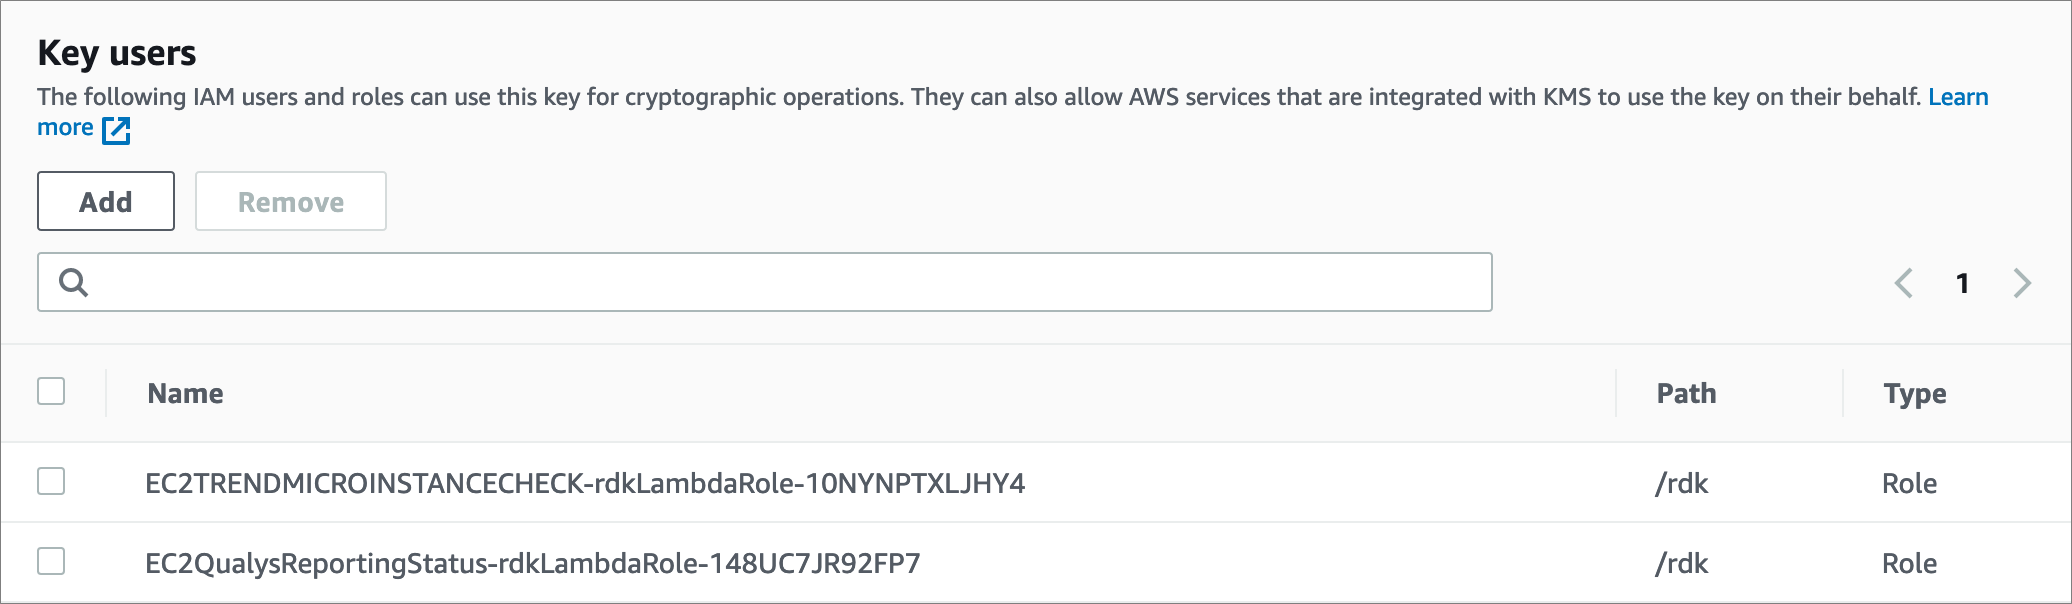Check the EC2QualysReportingStatus role checkbox

(51, 561)
